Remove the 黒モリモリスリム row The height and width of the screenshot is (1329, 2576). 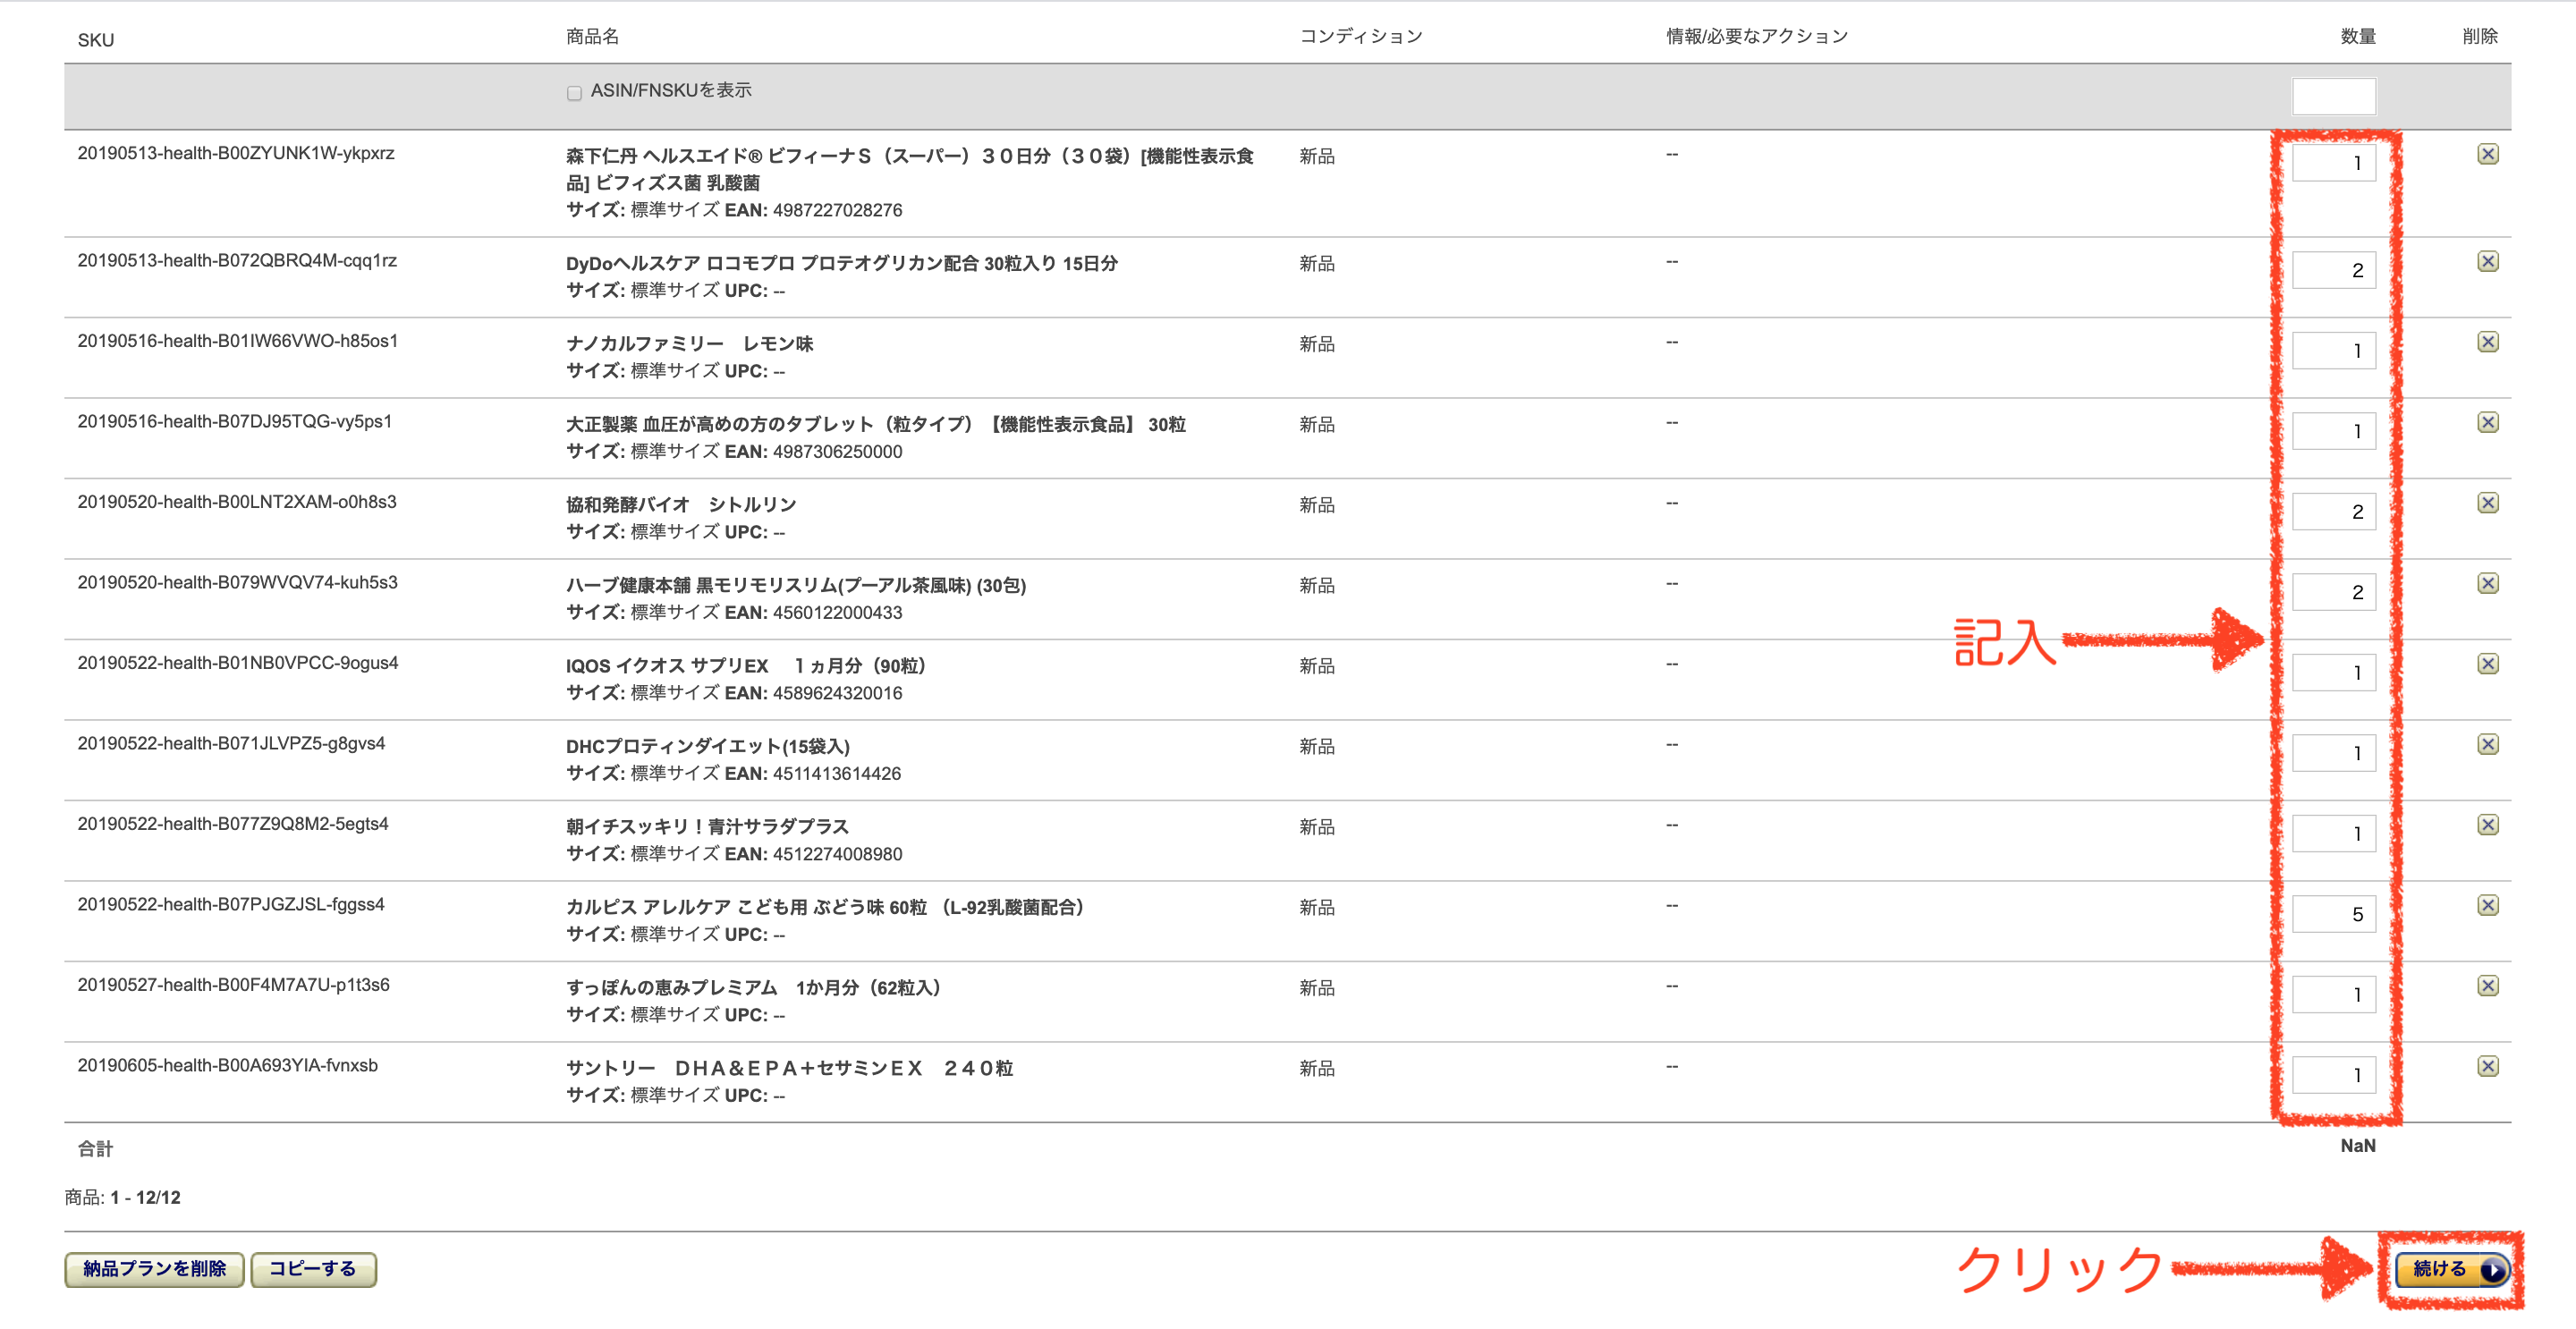tap(2488, 583)
